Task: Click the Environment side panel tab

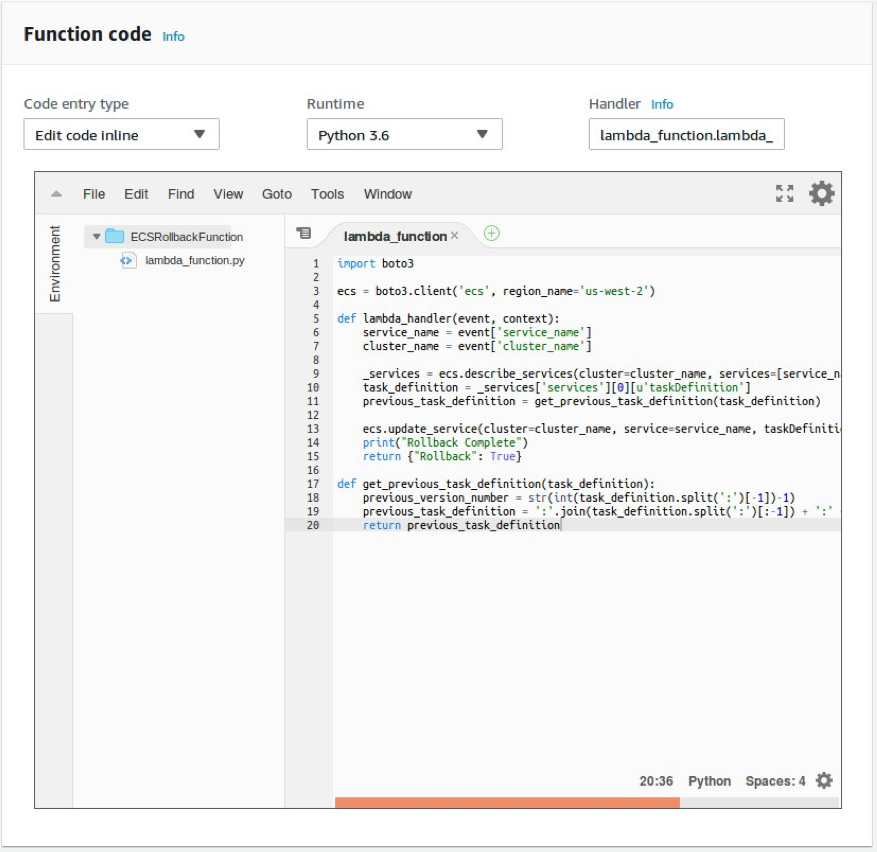Action: (55, 264)
